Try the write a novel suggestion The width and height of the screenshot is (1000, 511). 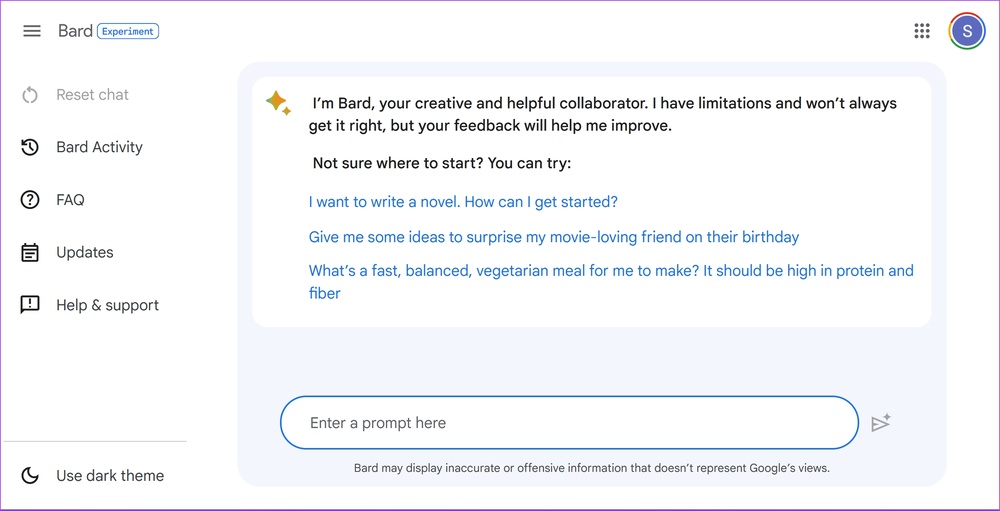pyautogui.click(x=463, y=202)
